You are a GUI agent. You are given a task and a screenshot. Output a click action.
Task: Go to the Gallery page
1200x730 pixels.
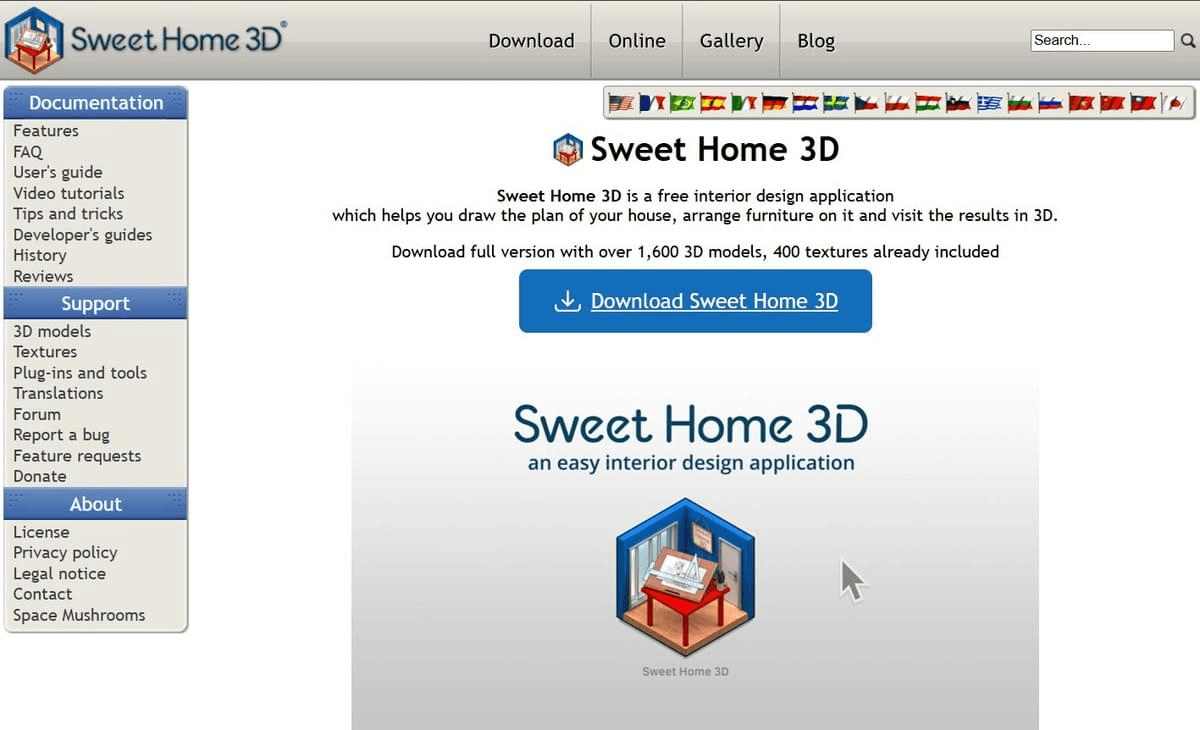(x=731, y=41)
